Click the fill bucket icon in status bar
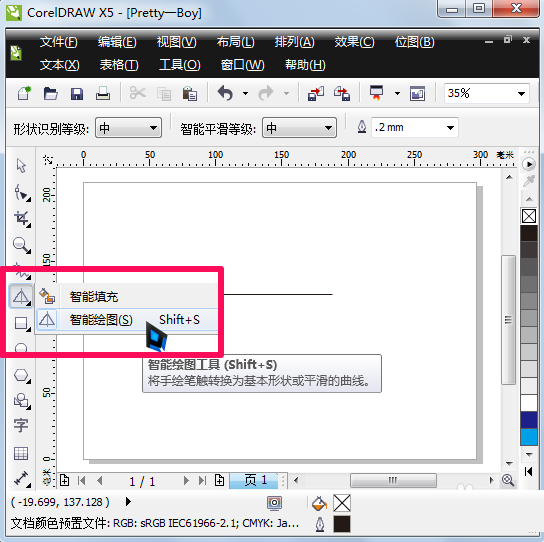544x542 pixels. click(x=319, y=503)
